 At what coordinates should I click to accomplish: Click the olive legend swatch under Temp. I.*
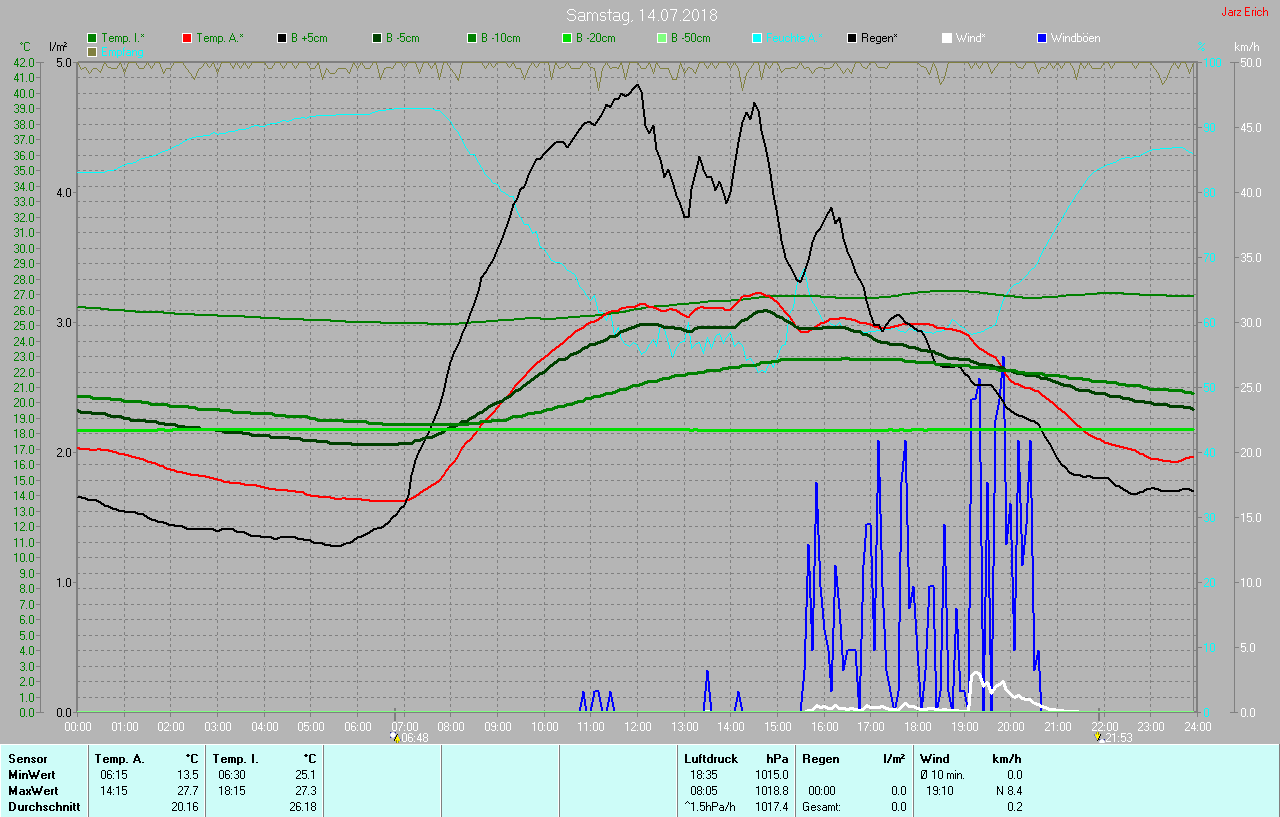(x=92, y=51)
